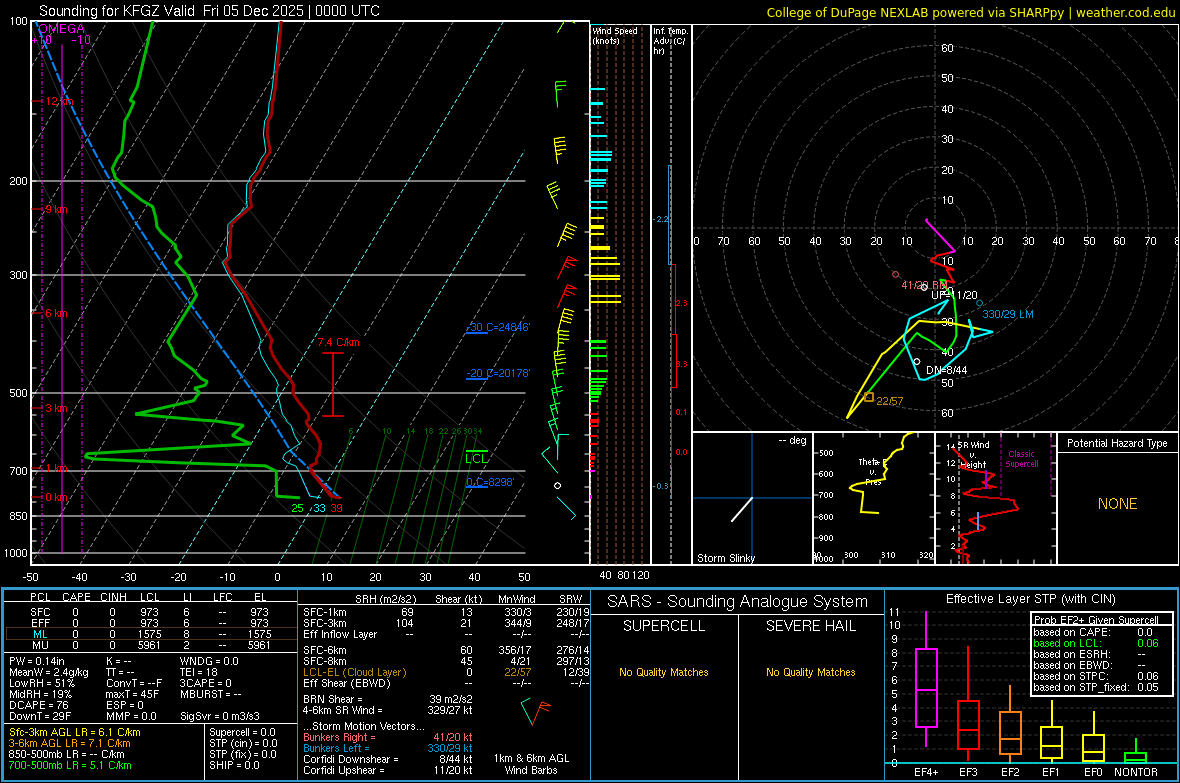Select the SFC-6km shear row
Screen dimensions: 1180x783
coord(446,650)
